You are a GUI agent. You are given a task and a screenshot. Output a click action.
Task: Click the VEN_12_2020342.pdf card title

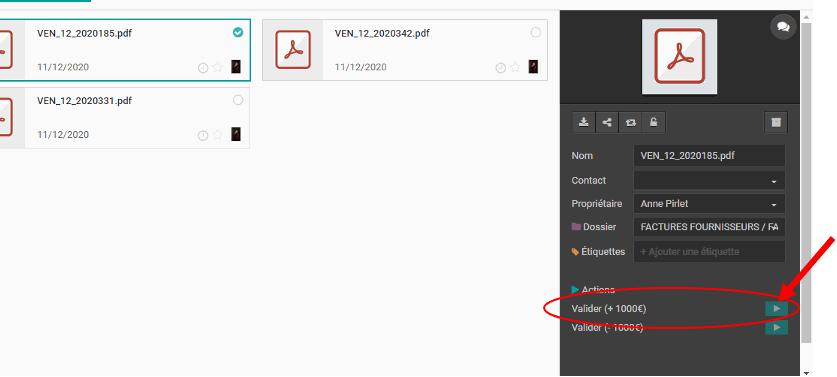pos(382,34)
